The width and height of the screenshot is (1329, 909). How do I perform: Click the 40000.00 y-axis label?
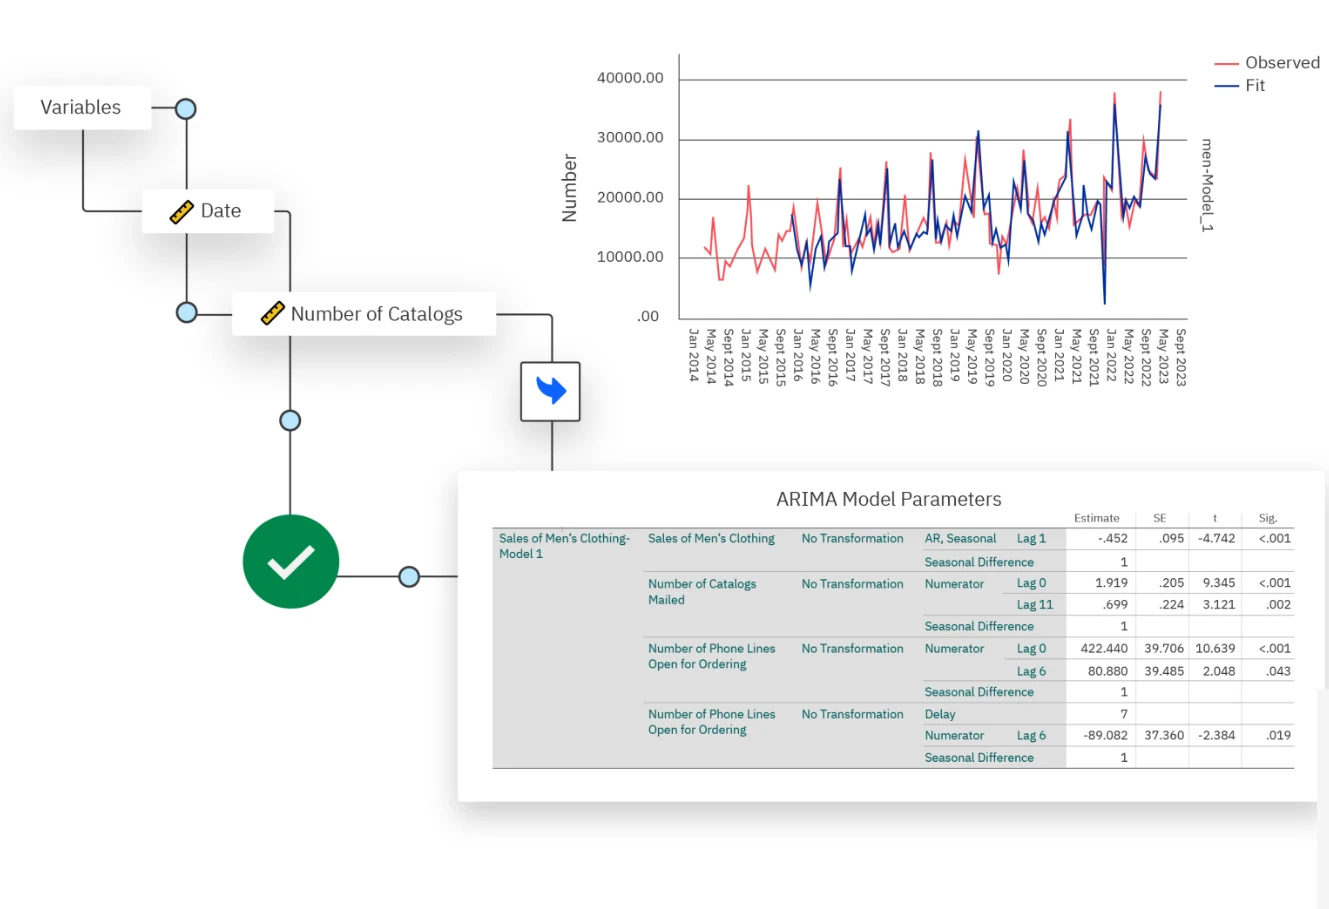coord(630,78)
